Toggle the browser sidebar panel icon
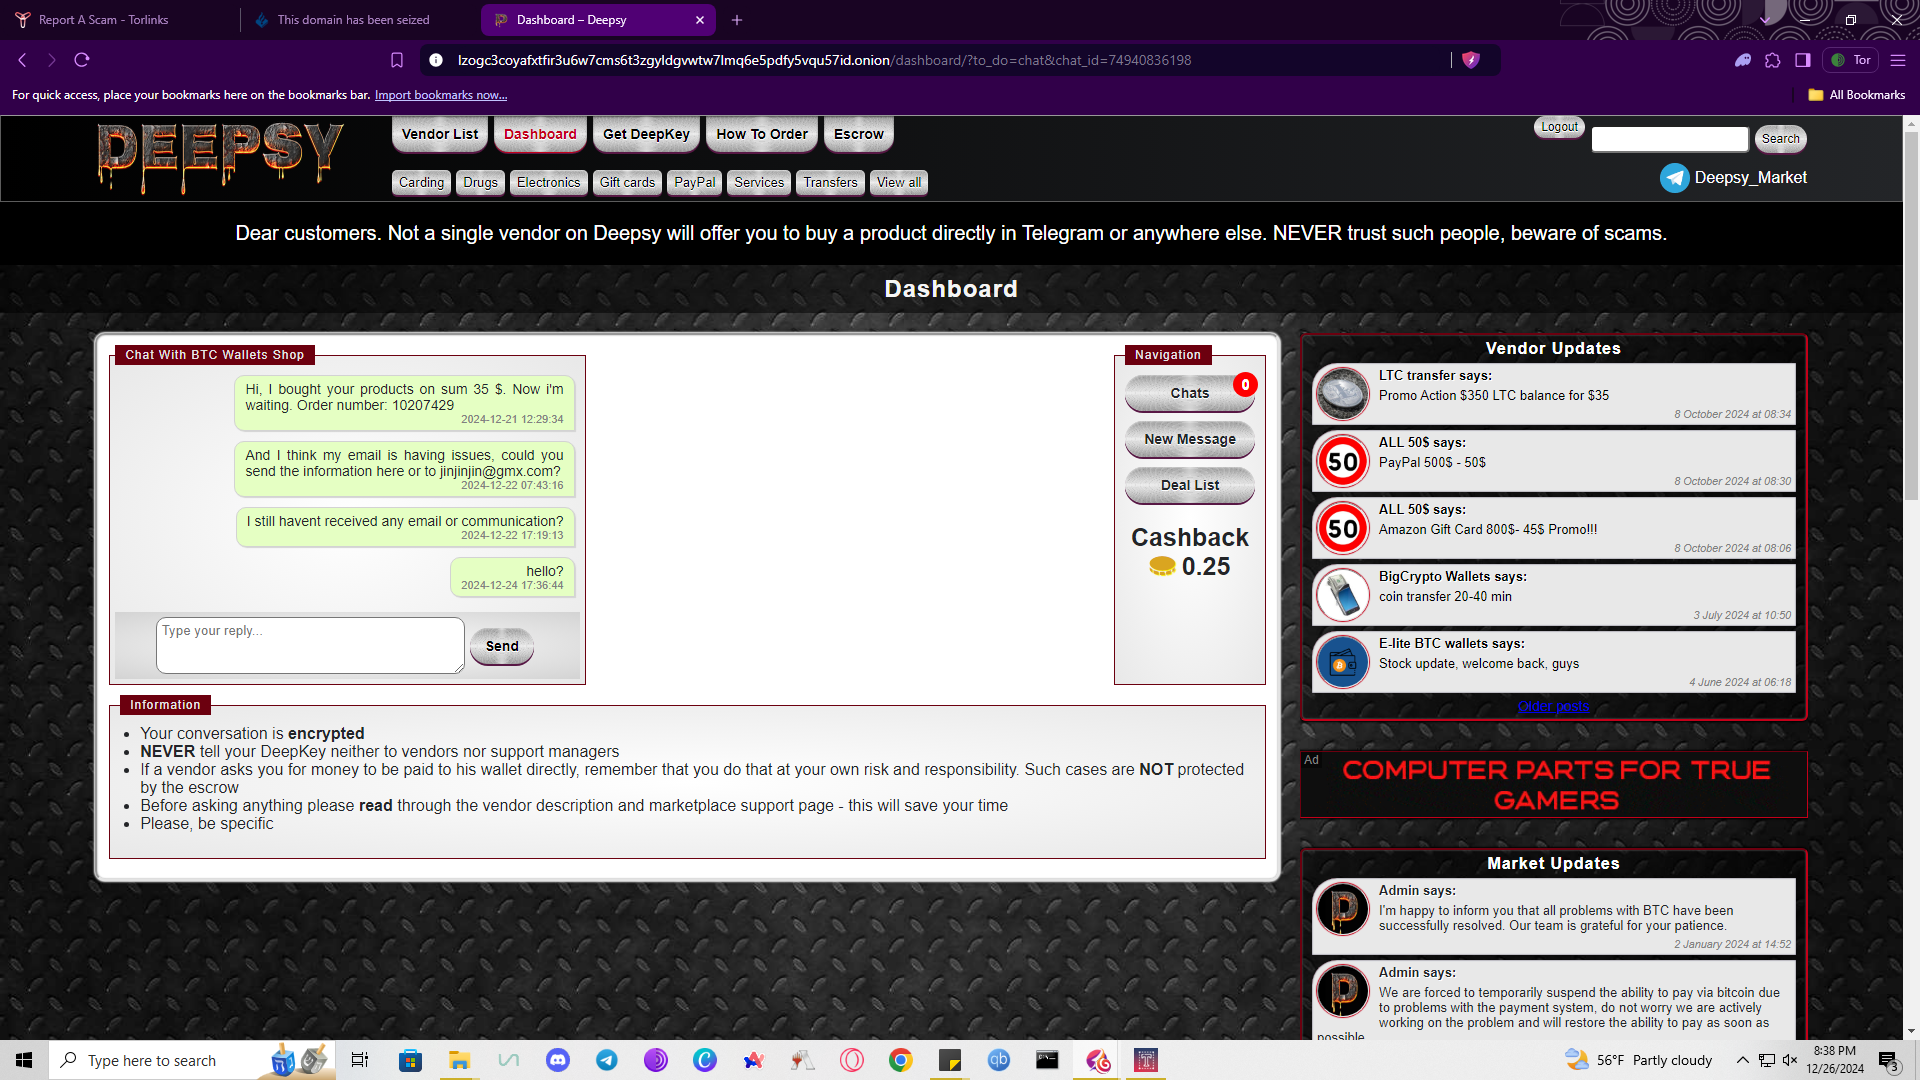1920x1080 pixels. coord(1803,60)
